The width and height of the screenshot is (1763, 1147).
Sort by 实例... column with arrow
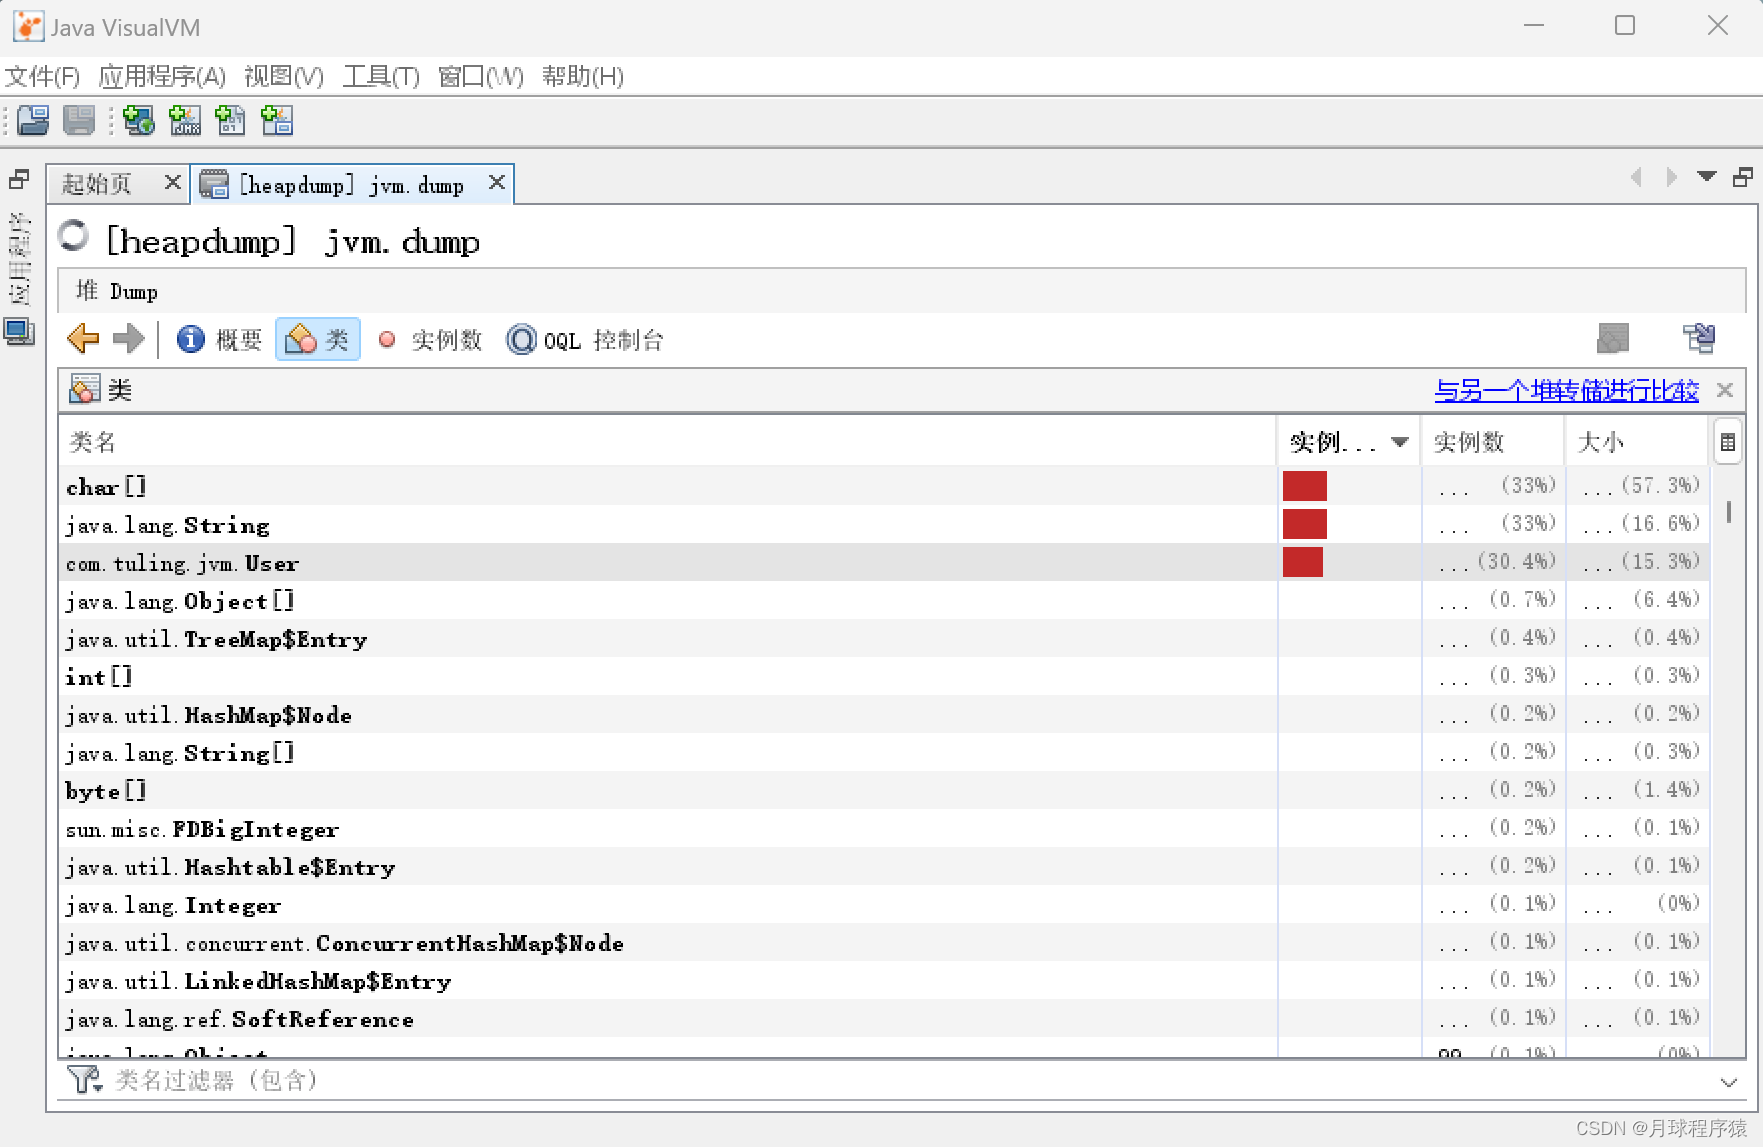[1350, 442]
